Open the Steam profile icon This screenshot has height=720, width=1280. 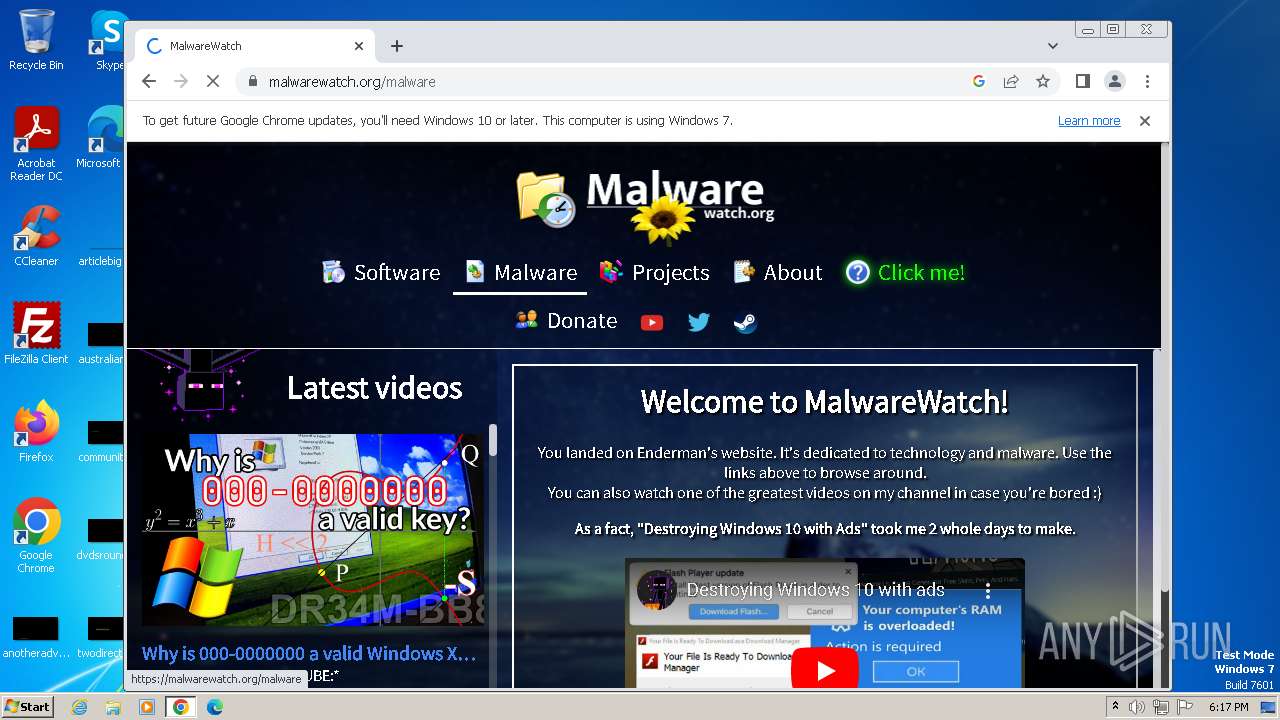[745, 322]
